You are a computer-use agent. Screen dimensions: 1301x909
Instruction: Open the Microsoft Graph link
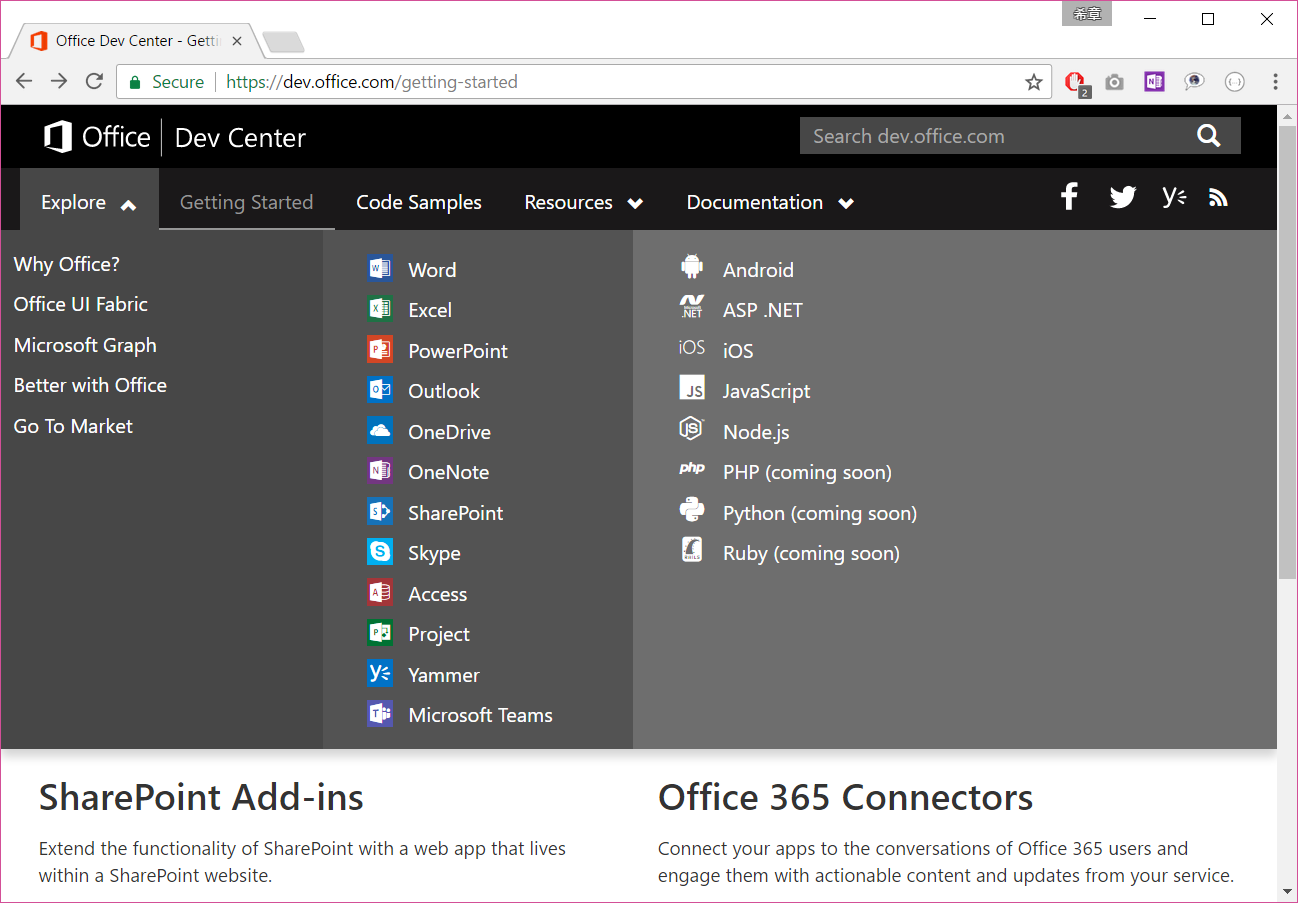[85, 345]
